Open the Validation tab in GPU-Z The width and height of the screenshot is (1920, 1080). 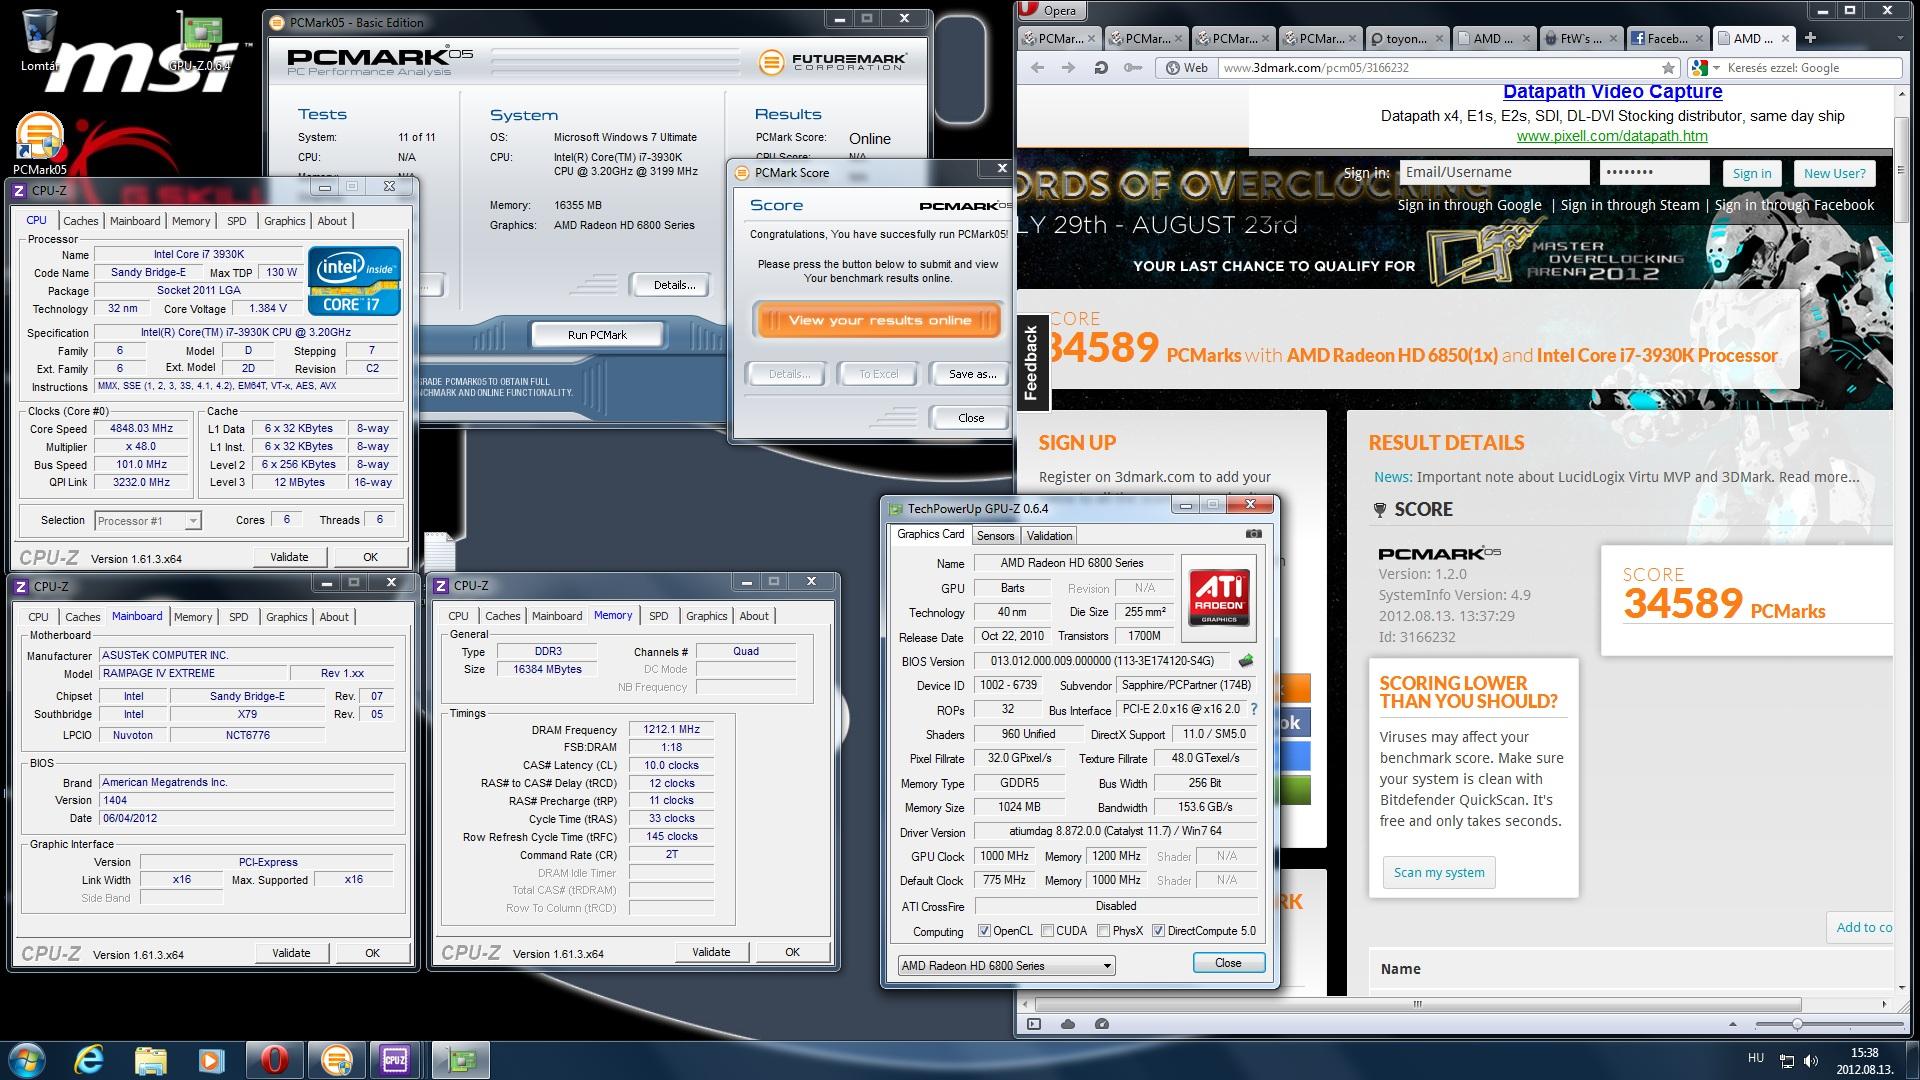click(1049, 536)
